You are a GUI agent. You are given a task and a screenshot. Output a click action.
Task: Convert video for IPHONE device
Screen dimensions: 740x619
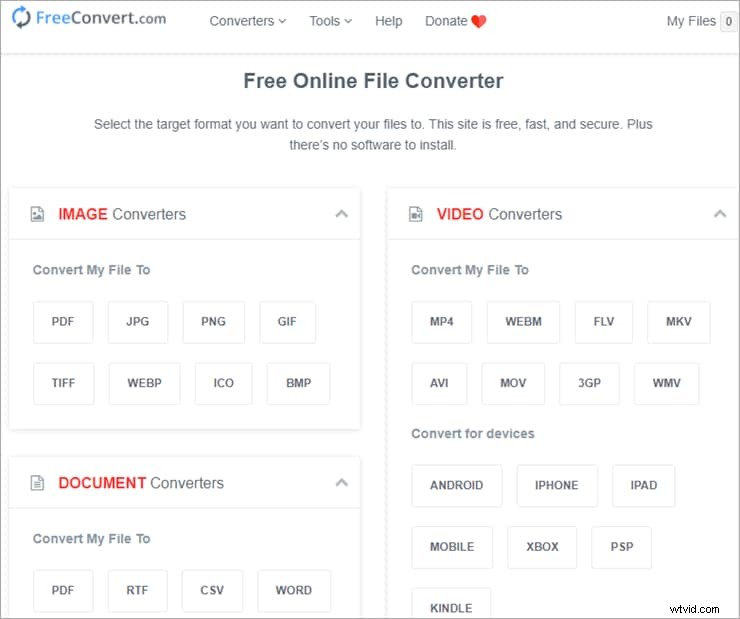[557, 486]
